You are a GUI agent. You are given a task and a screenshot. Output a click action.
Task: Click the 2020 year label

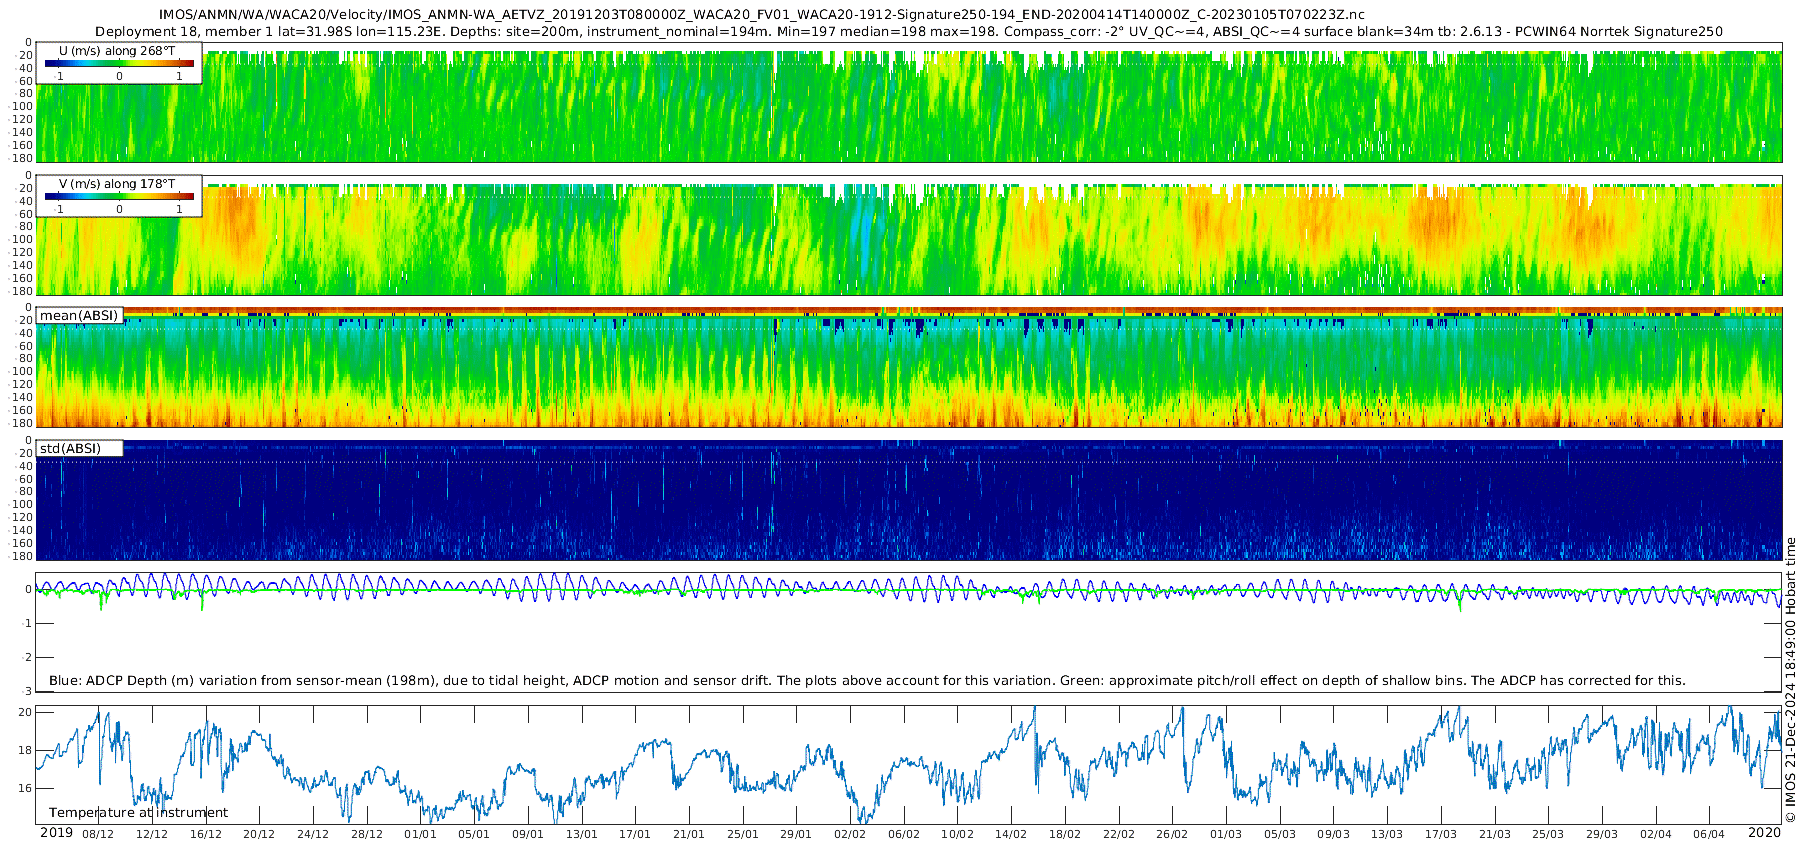(x=1764, y=833)
